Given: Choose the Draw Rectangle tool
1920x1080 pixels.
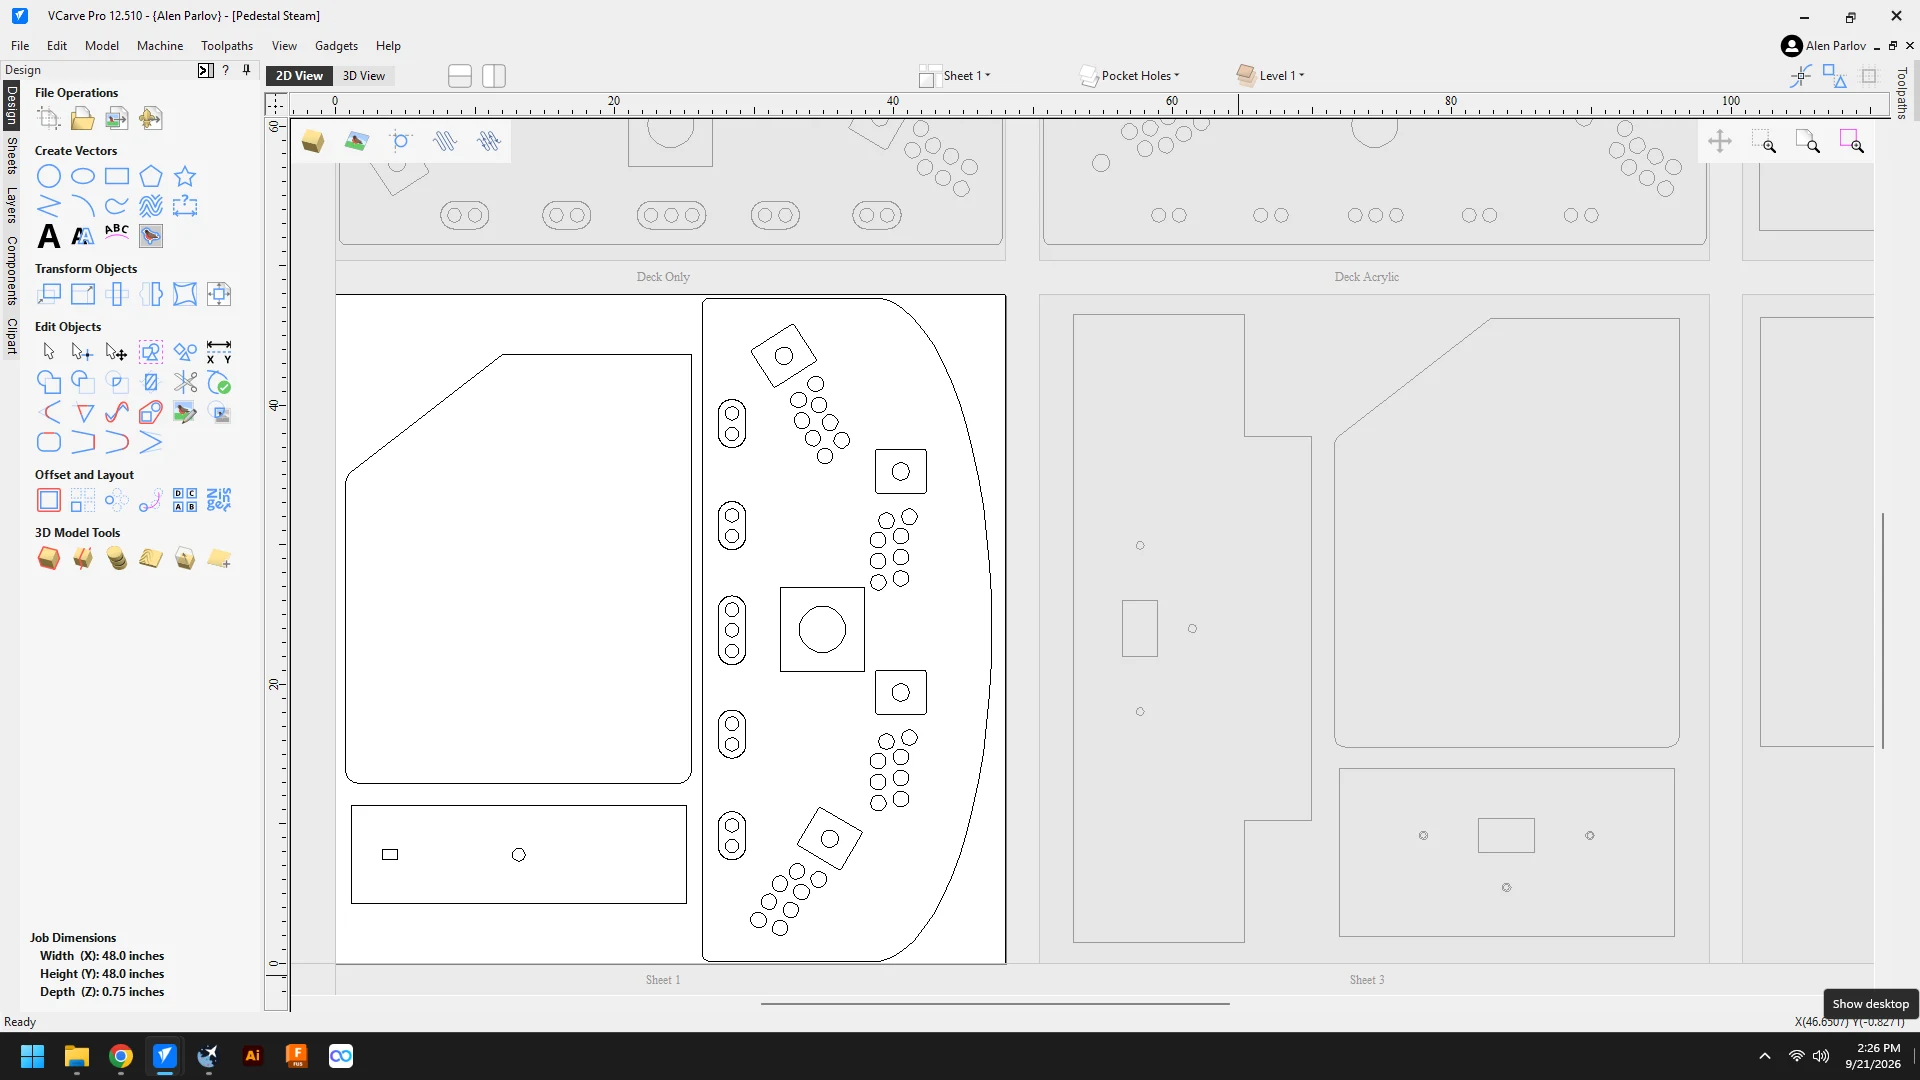Looking at the screenshot, I should click(117, 177).
